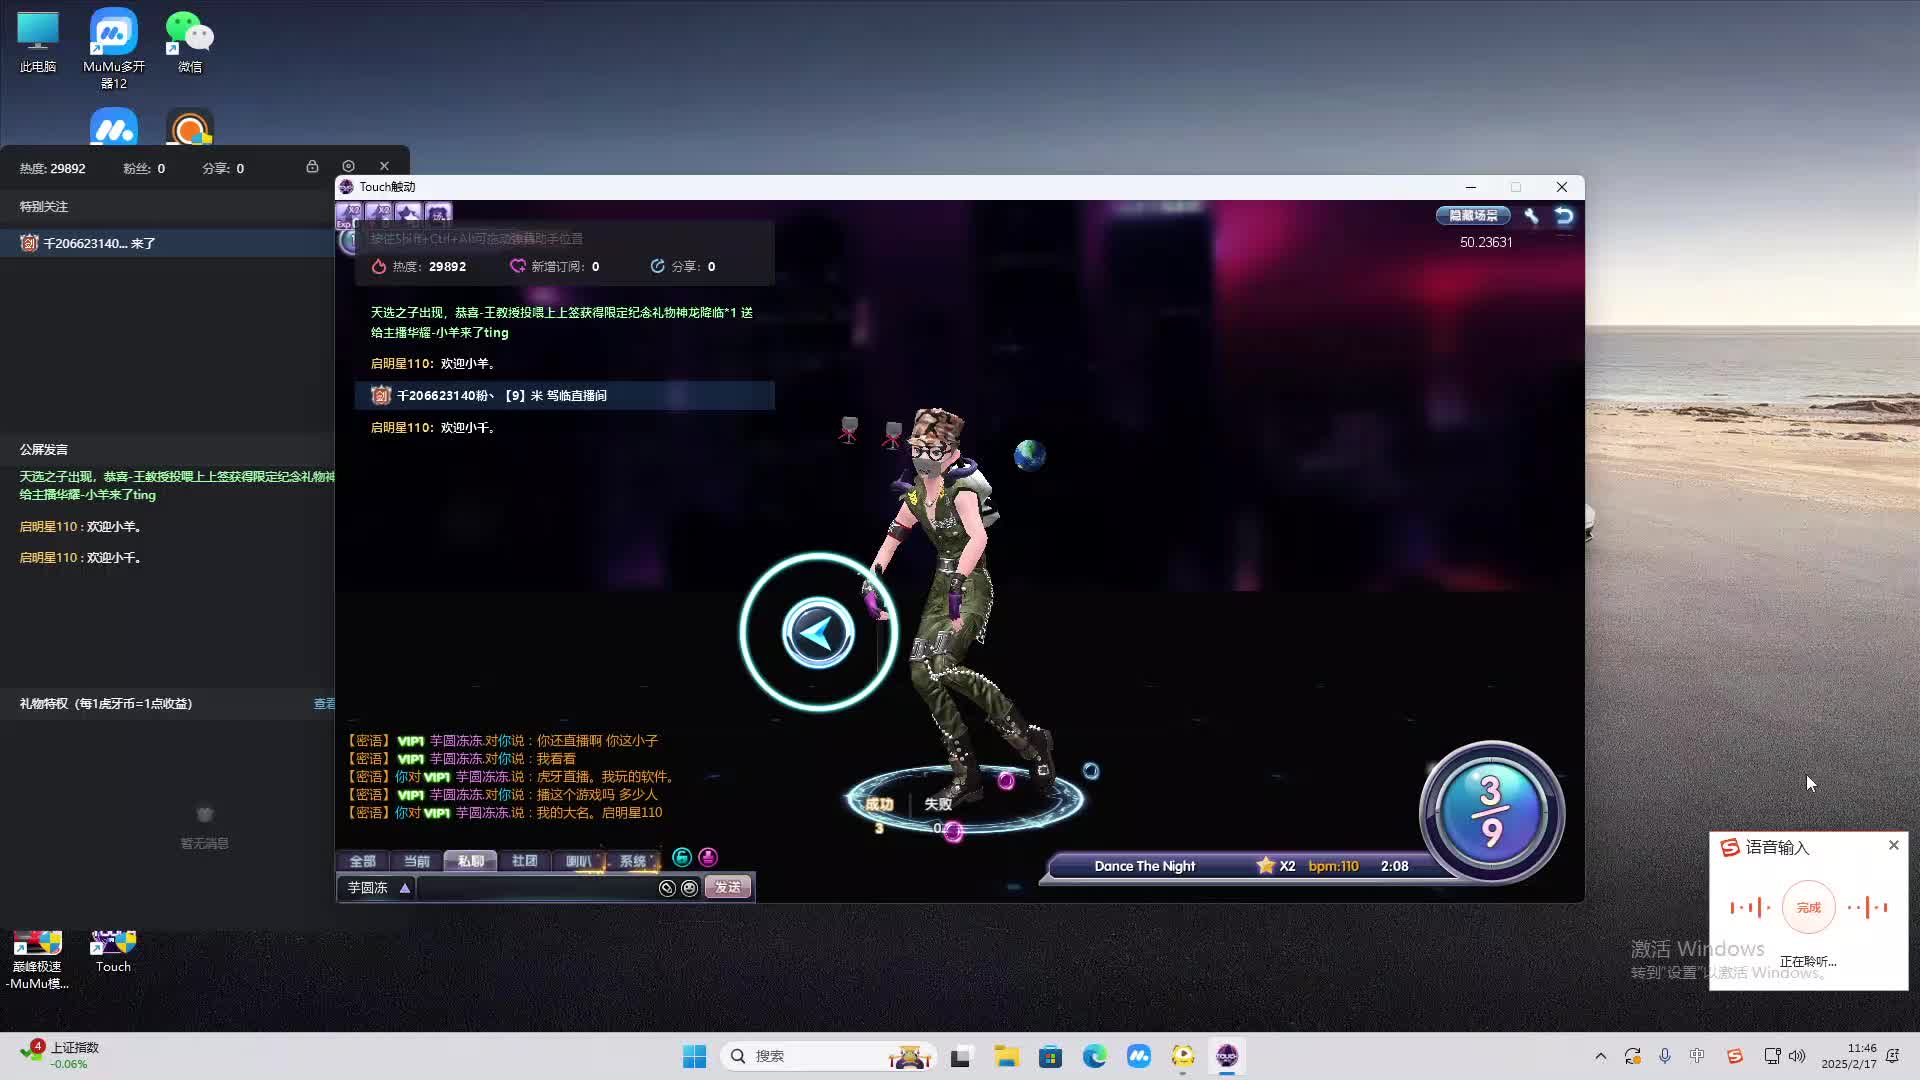Click the wrench settings icon in game
This screenshot has width=1920, height=1080.
coord(1531,216)
